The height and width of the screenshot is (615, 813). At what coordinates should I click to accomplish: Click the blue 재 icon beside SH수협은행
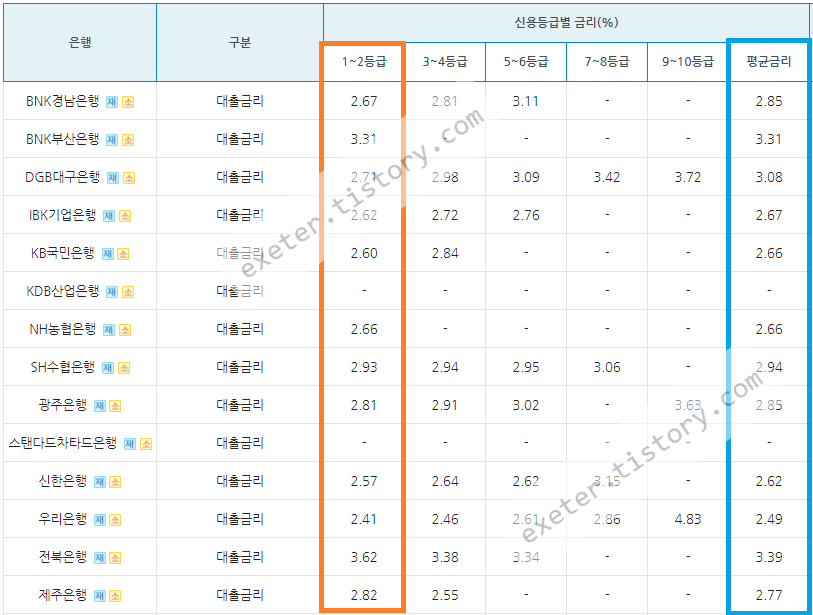coord(107,368)
